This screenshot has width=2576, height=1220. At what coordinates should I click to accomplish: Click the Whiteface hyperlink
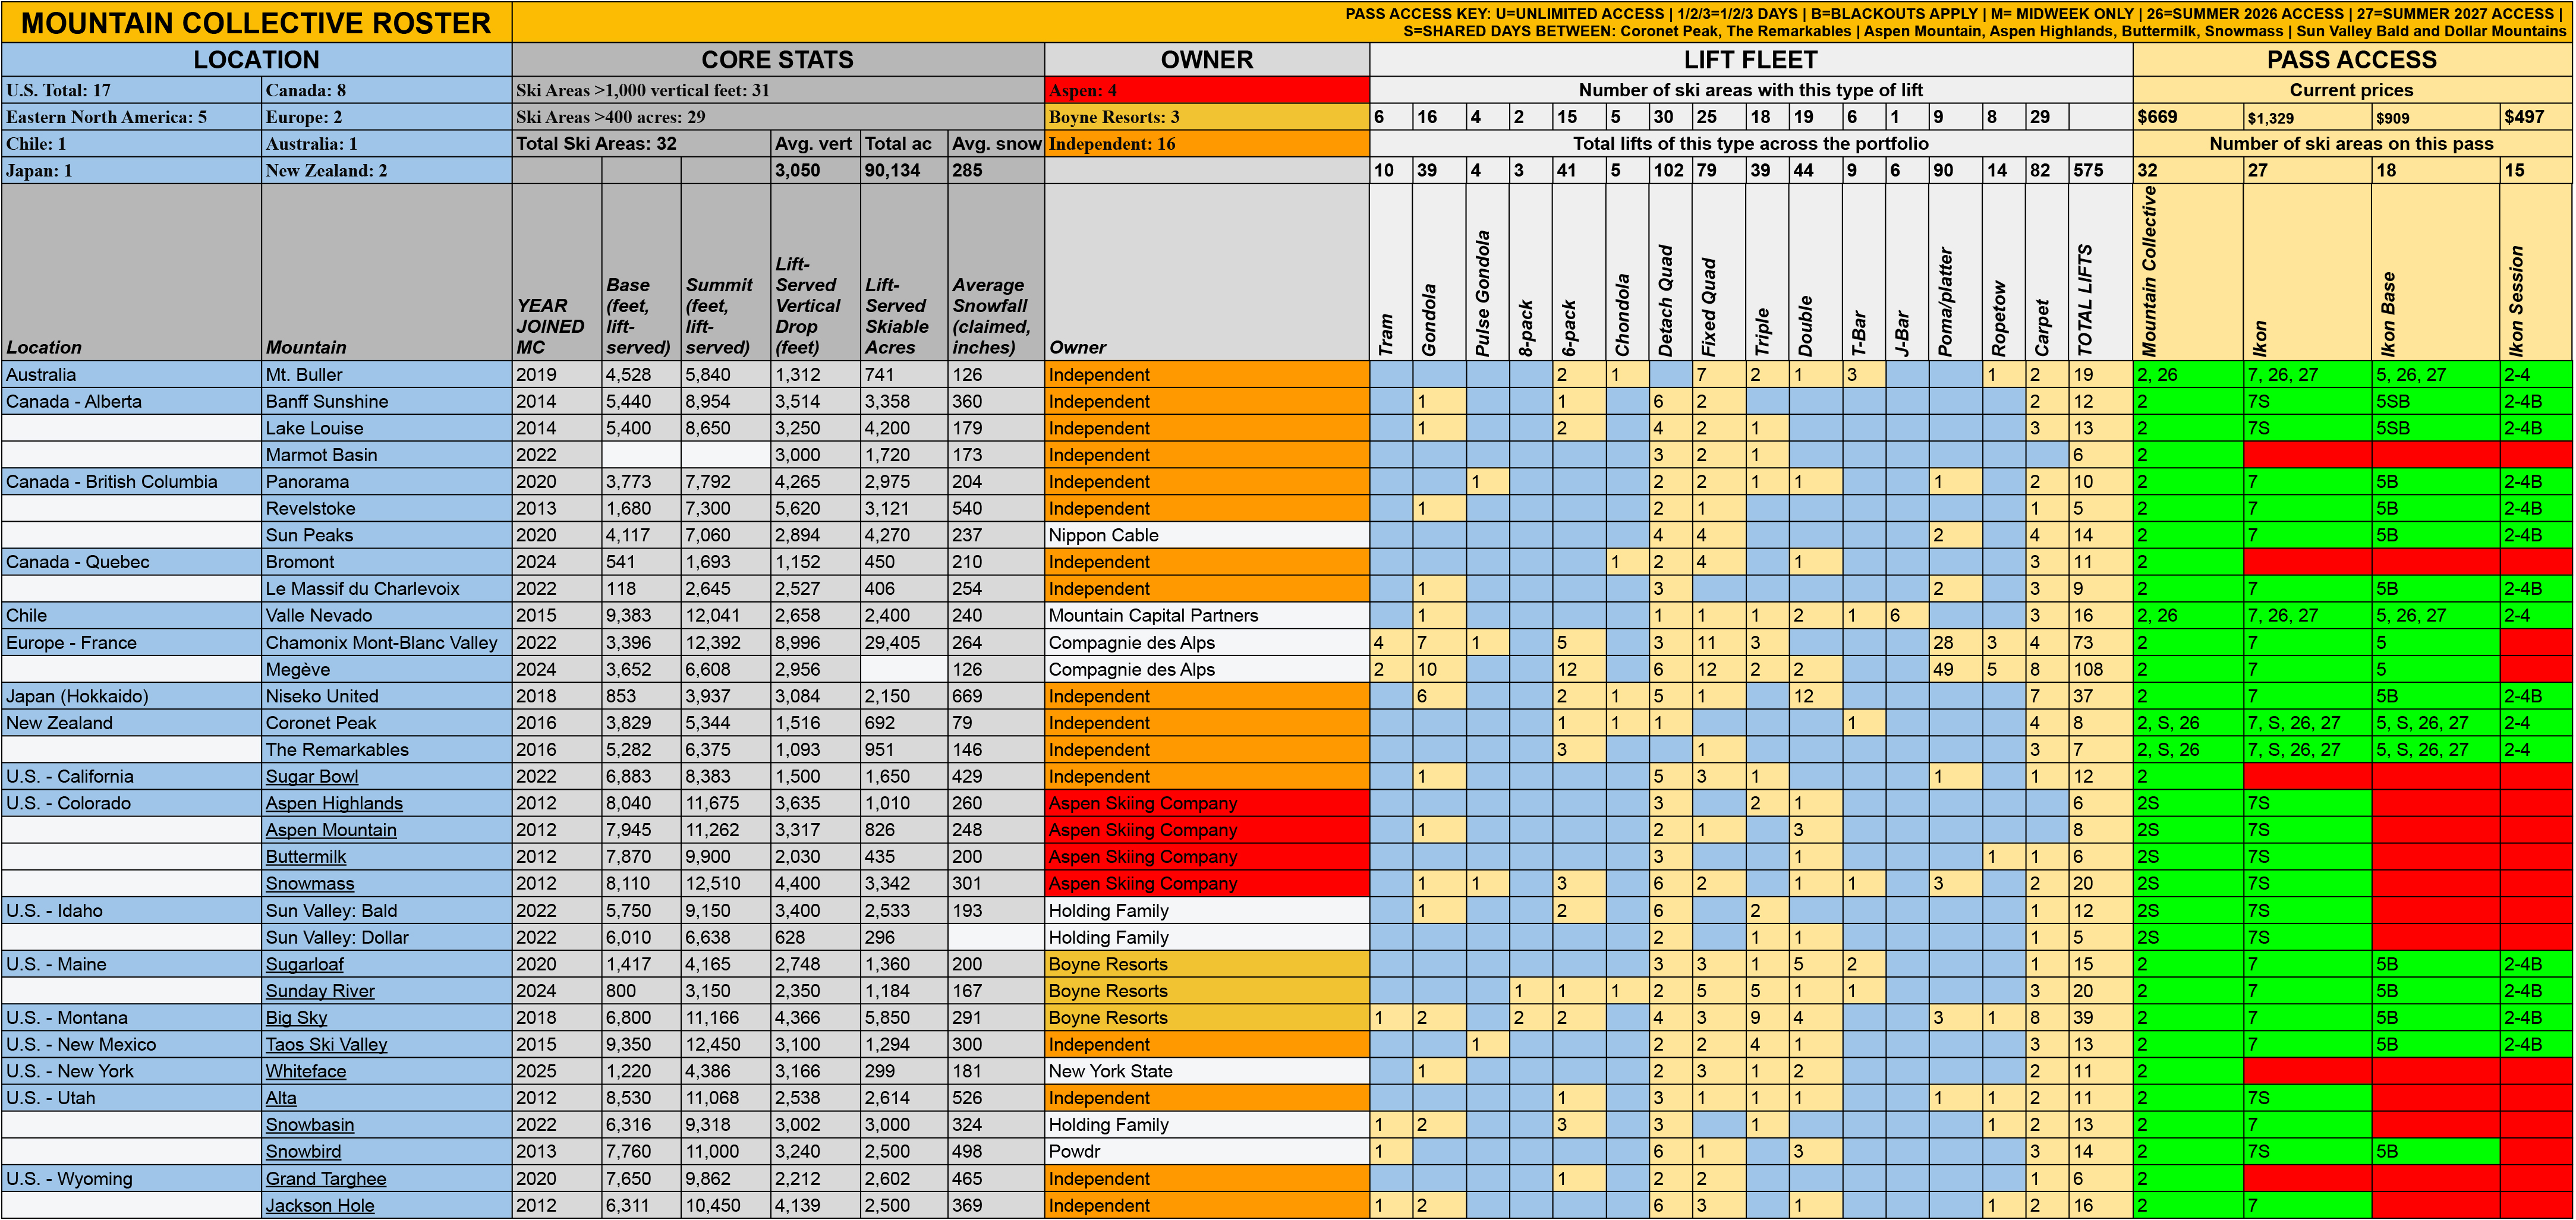pyautogui.click(x=305, y=1072)
